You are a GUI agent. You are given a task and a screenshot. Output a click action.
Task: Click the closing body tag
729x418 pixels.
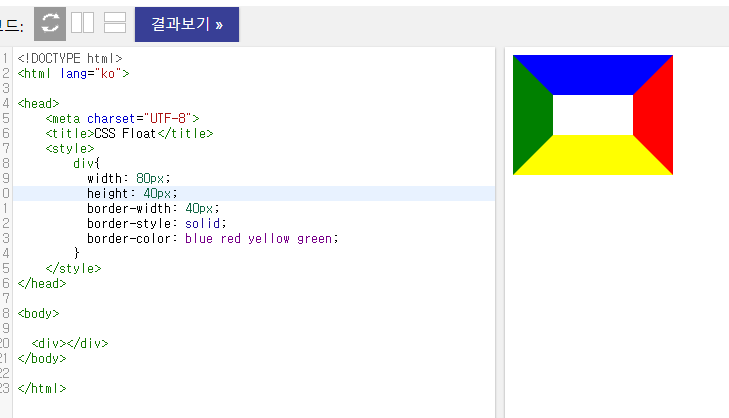pos(42,358)
